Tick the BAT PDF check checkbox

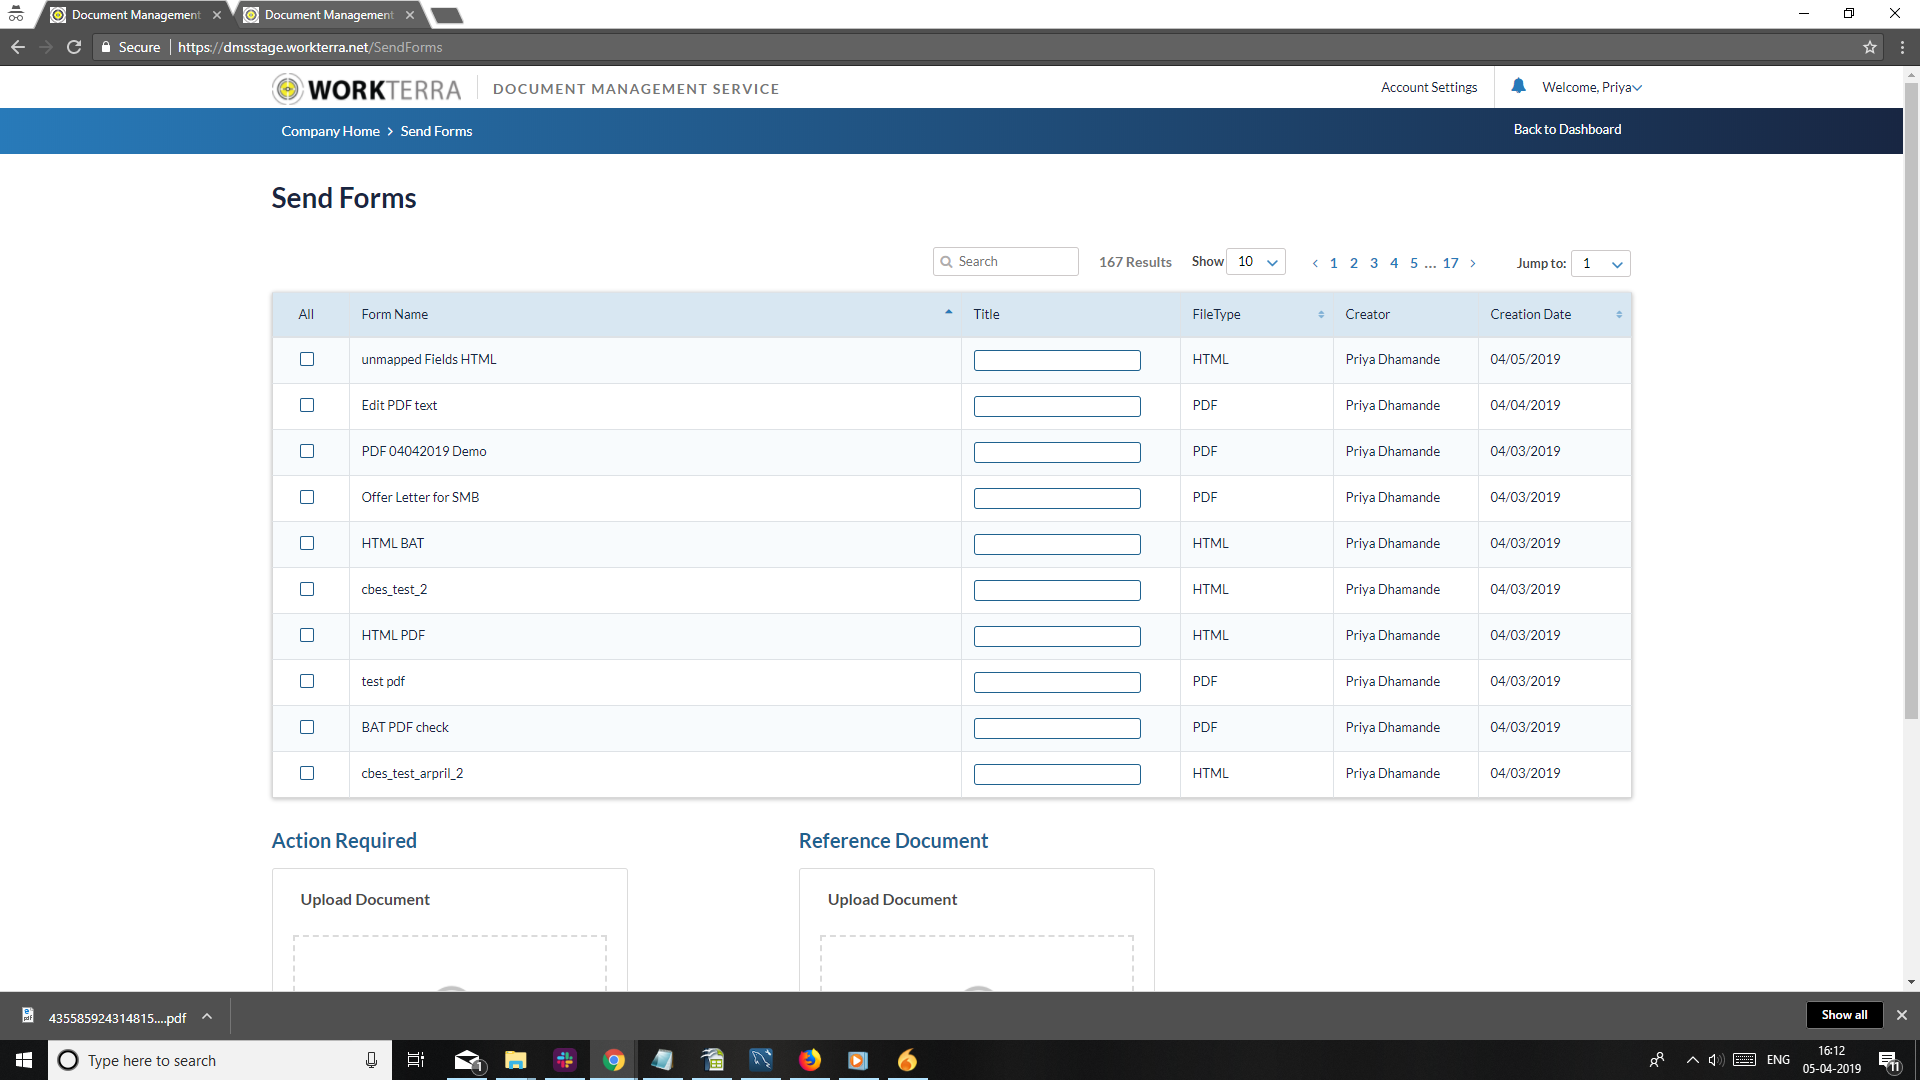click(x=307, y=727)
